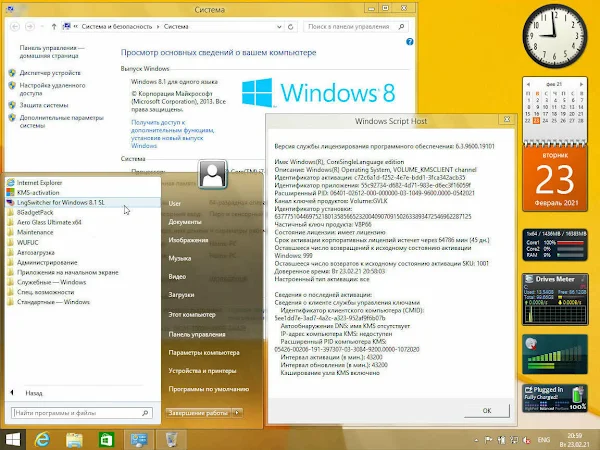Open Загрузки from the Start menu
Viewport: 600px width, 450px height.
[181, 295]
